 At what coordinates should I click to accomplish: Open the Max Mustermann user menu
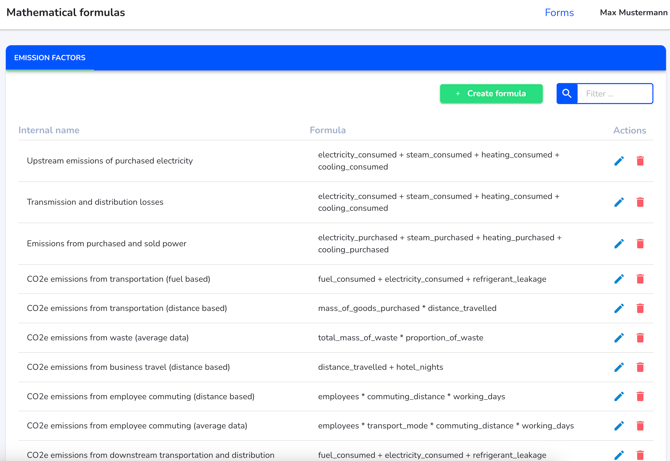coord(633,13)
